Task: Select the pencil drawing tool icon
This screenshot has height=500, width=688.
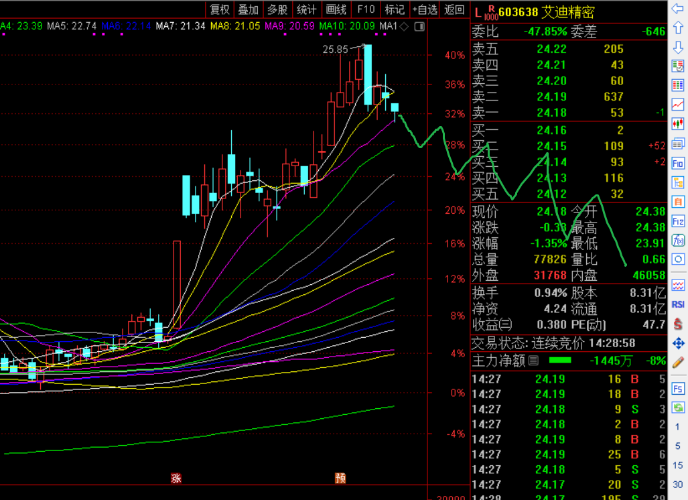Action: pyautogui.click(x=678, y=362)
